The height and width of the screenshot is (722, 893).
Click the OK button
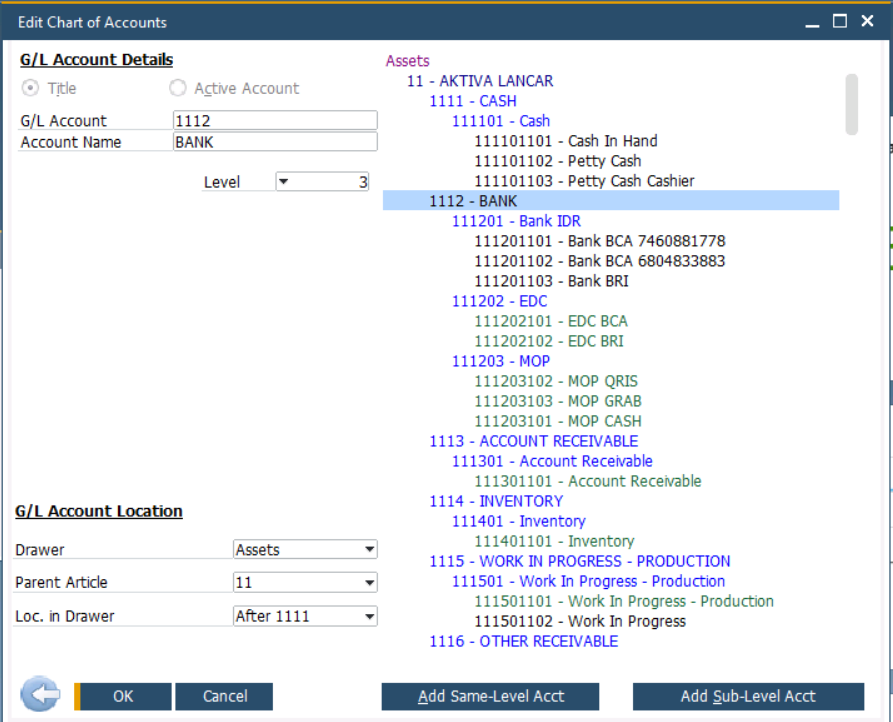click(x=123, y=696)
